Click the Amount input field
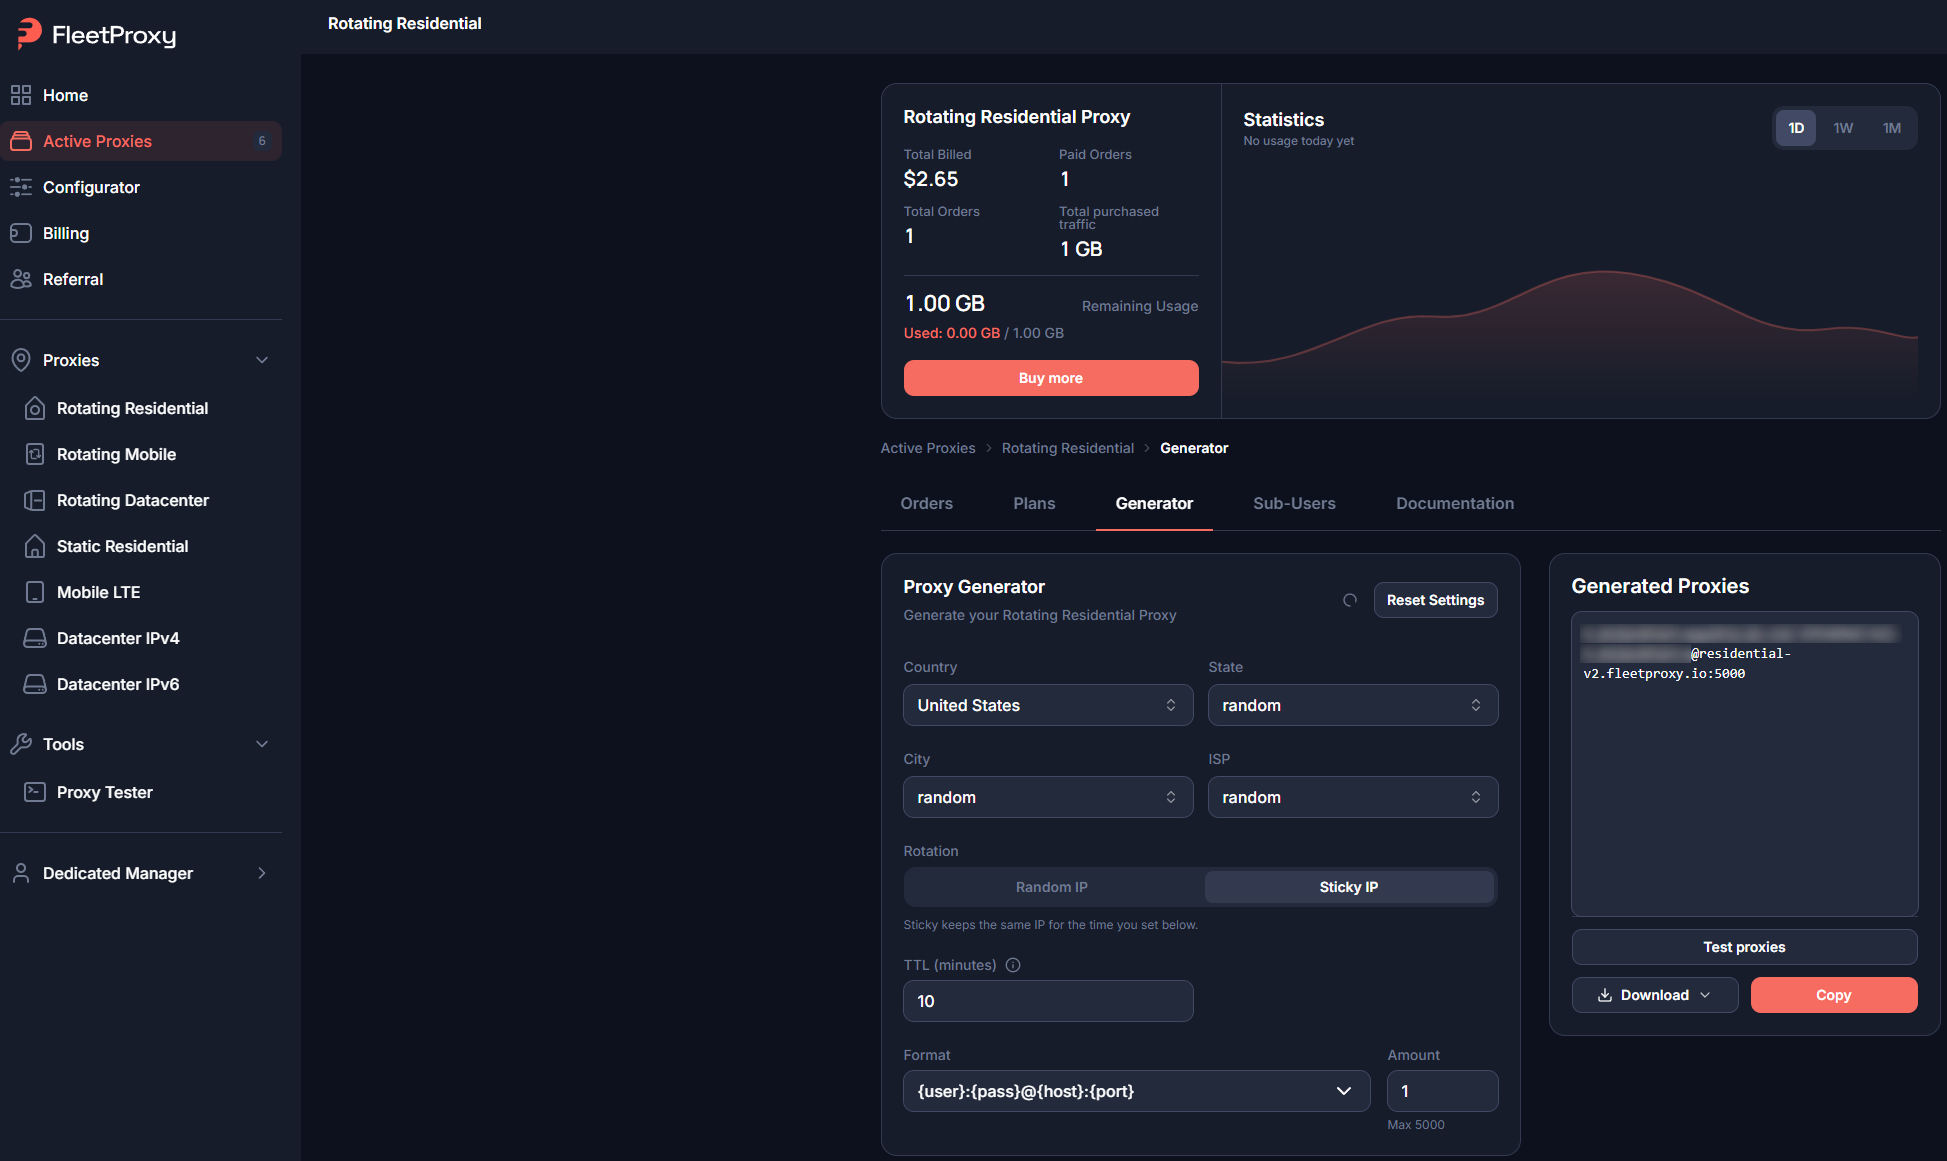Screen dimensions: 1947x1161 pyautogui.click(x=1442, y=1091)
